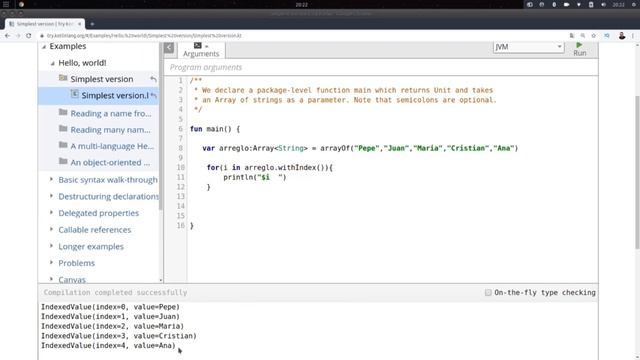Click the for loop line 10 in editor

pos(270,167)
